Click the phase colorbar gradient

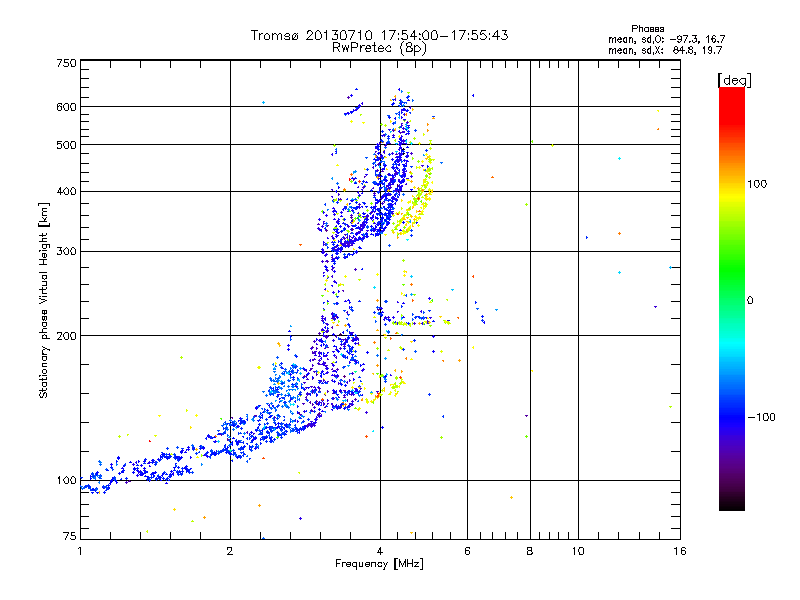tap(732, 299)
